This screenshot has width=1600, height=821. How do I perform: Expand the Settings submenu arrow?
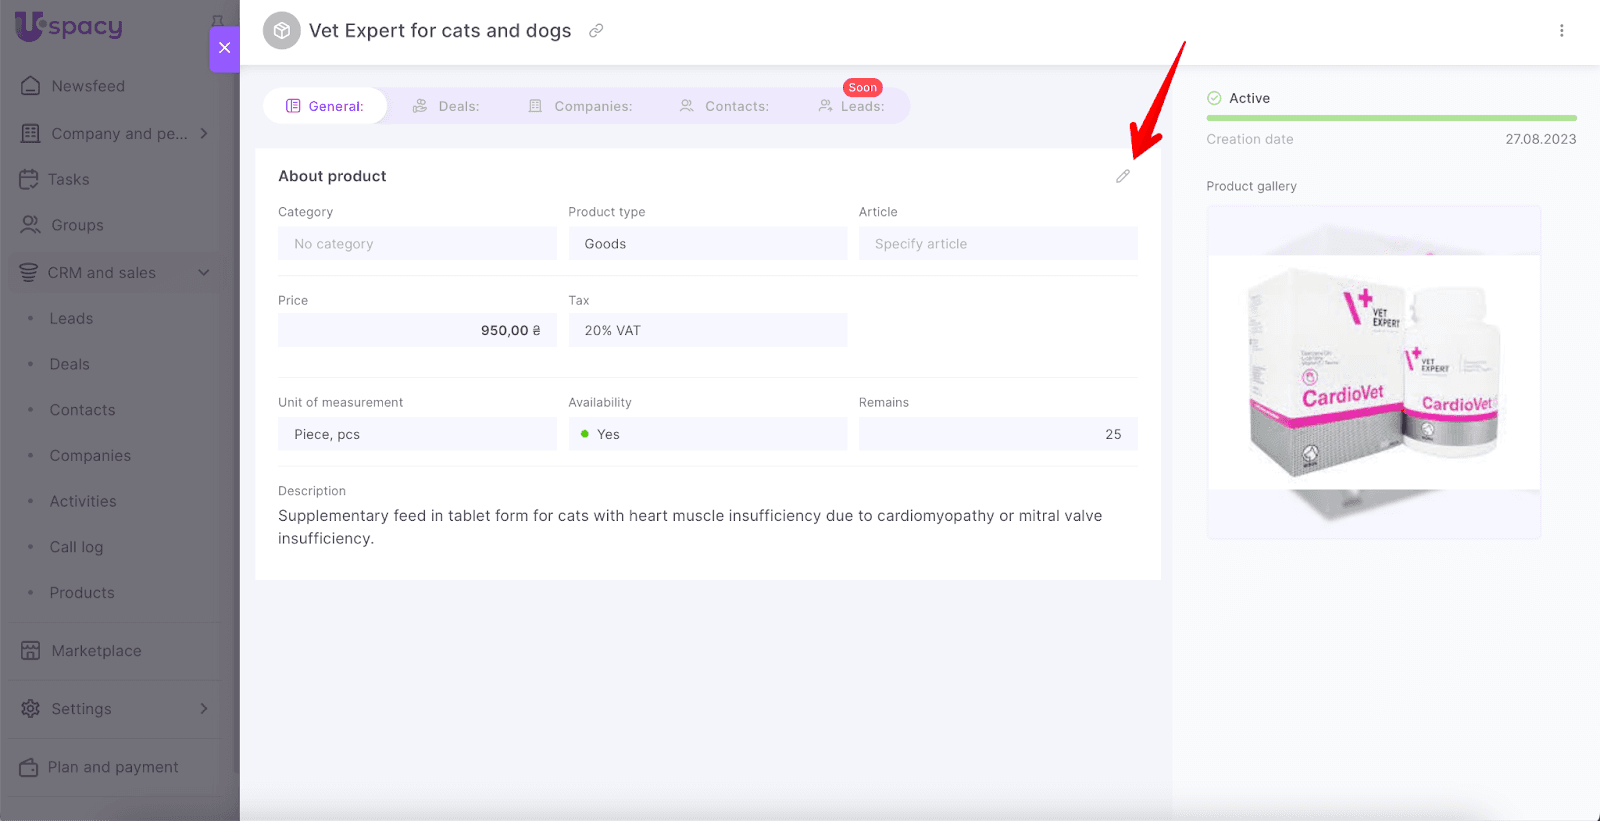pos(204,709)
